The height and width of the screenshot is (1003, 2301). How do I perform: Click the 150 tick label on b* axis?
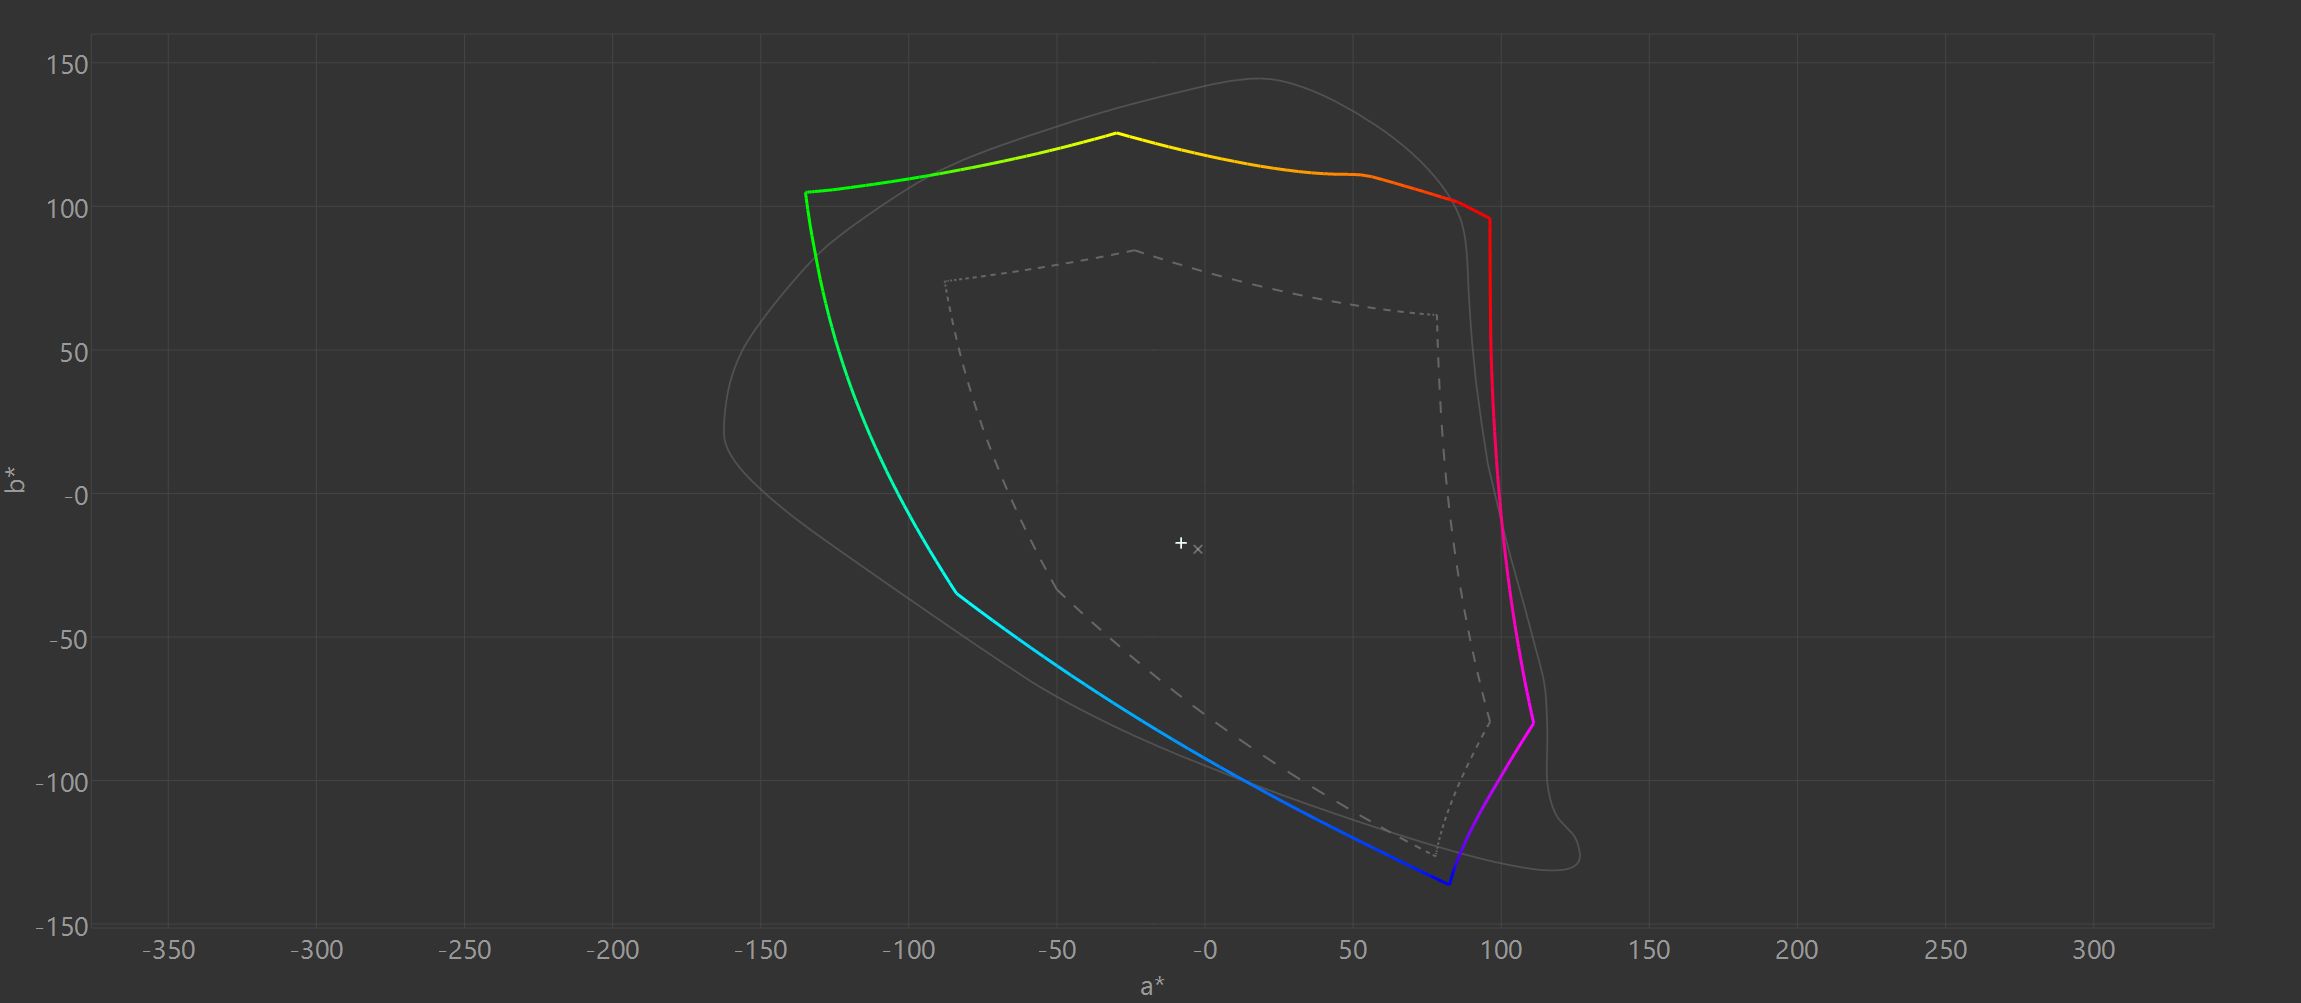coord(67,65)
